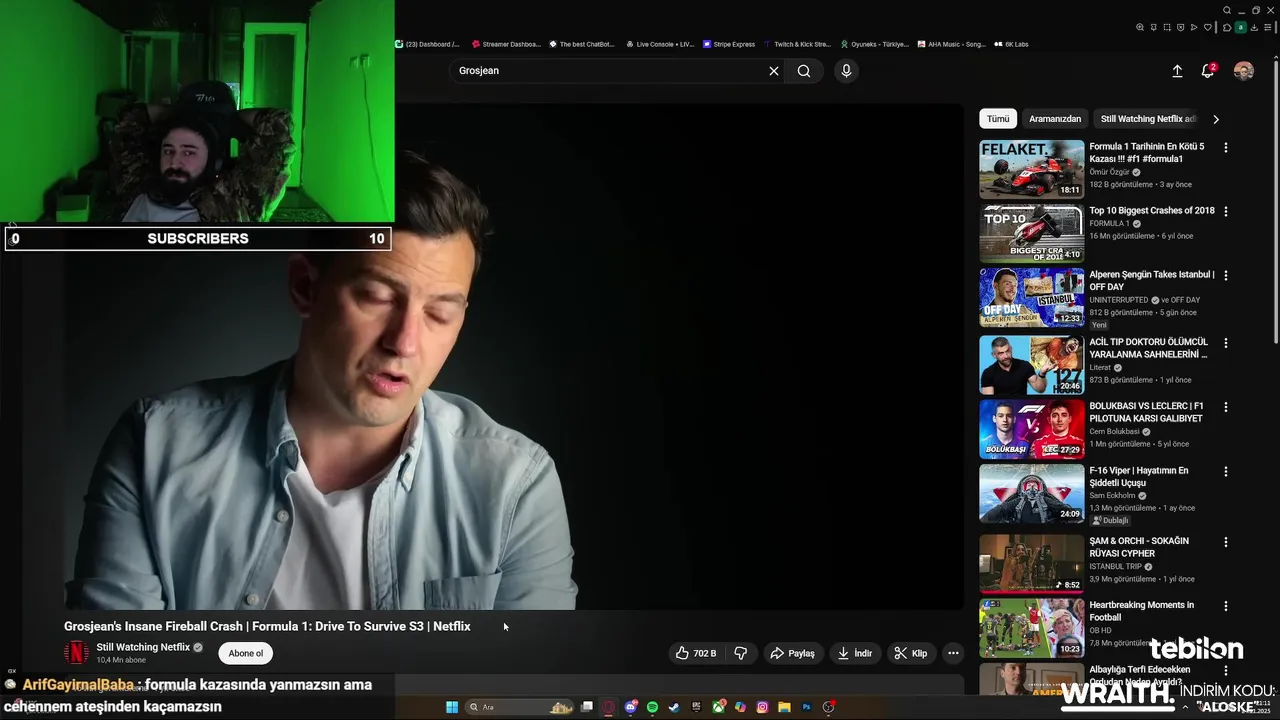The width and height of the screenshot is (1280, 720).
Task: Open ŞAM & ORCHI cypher thumbnail
Action: [1031, 563]
